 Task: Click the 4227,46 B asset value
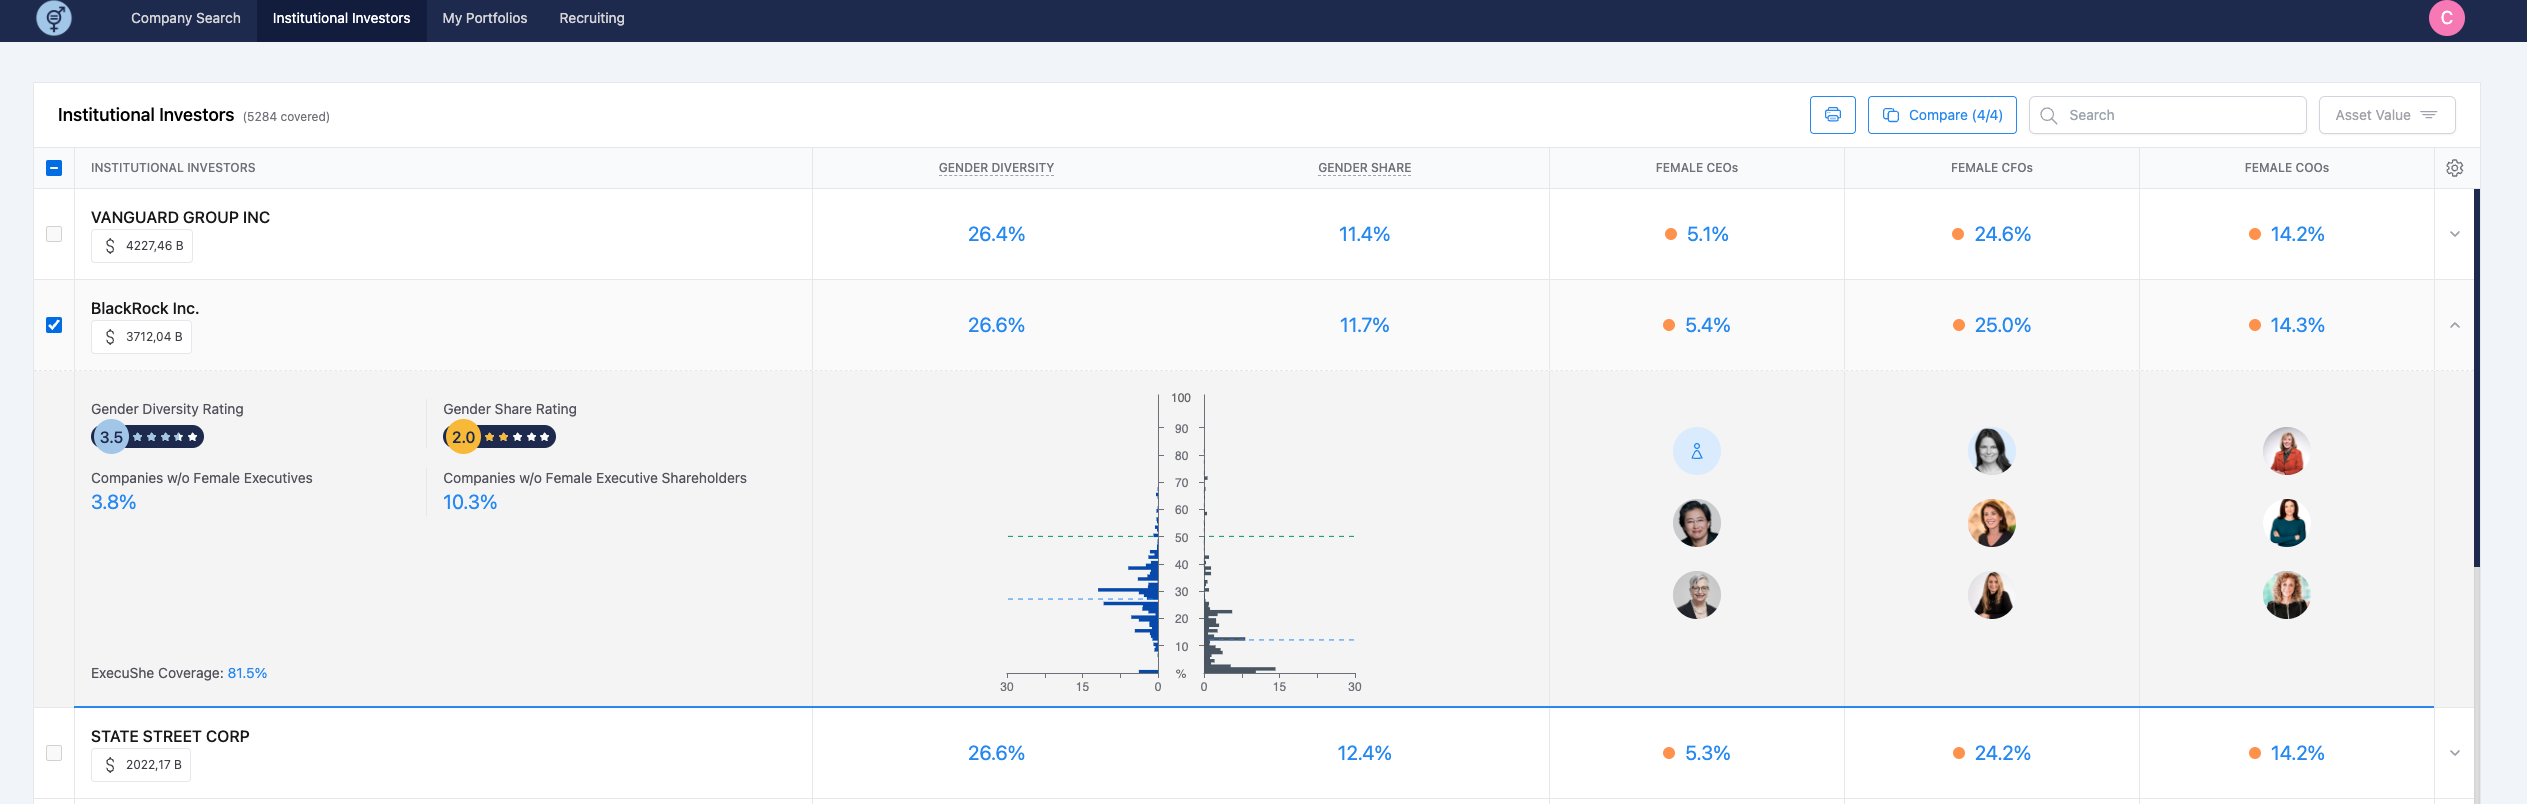point(154,246)
